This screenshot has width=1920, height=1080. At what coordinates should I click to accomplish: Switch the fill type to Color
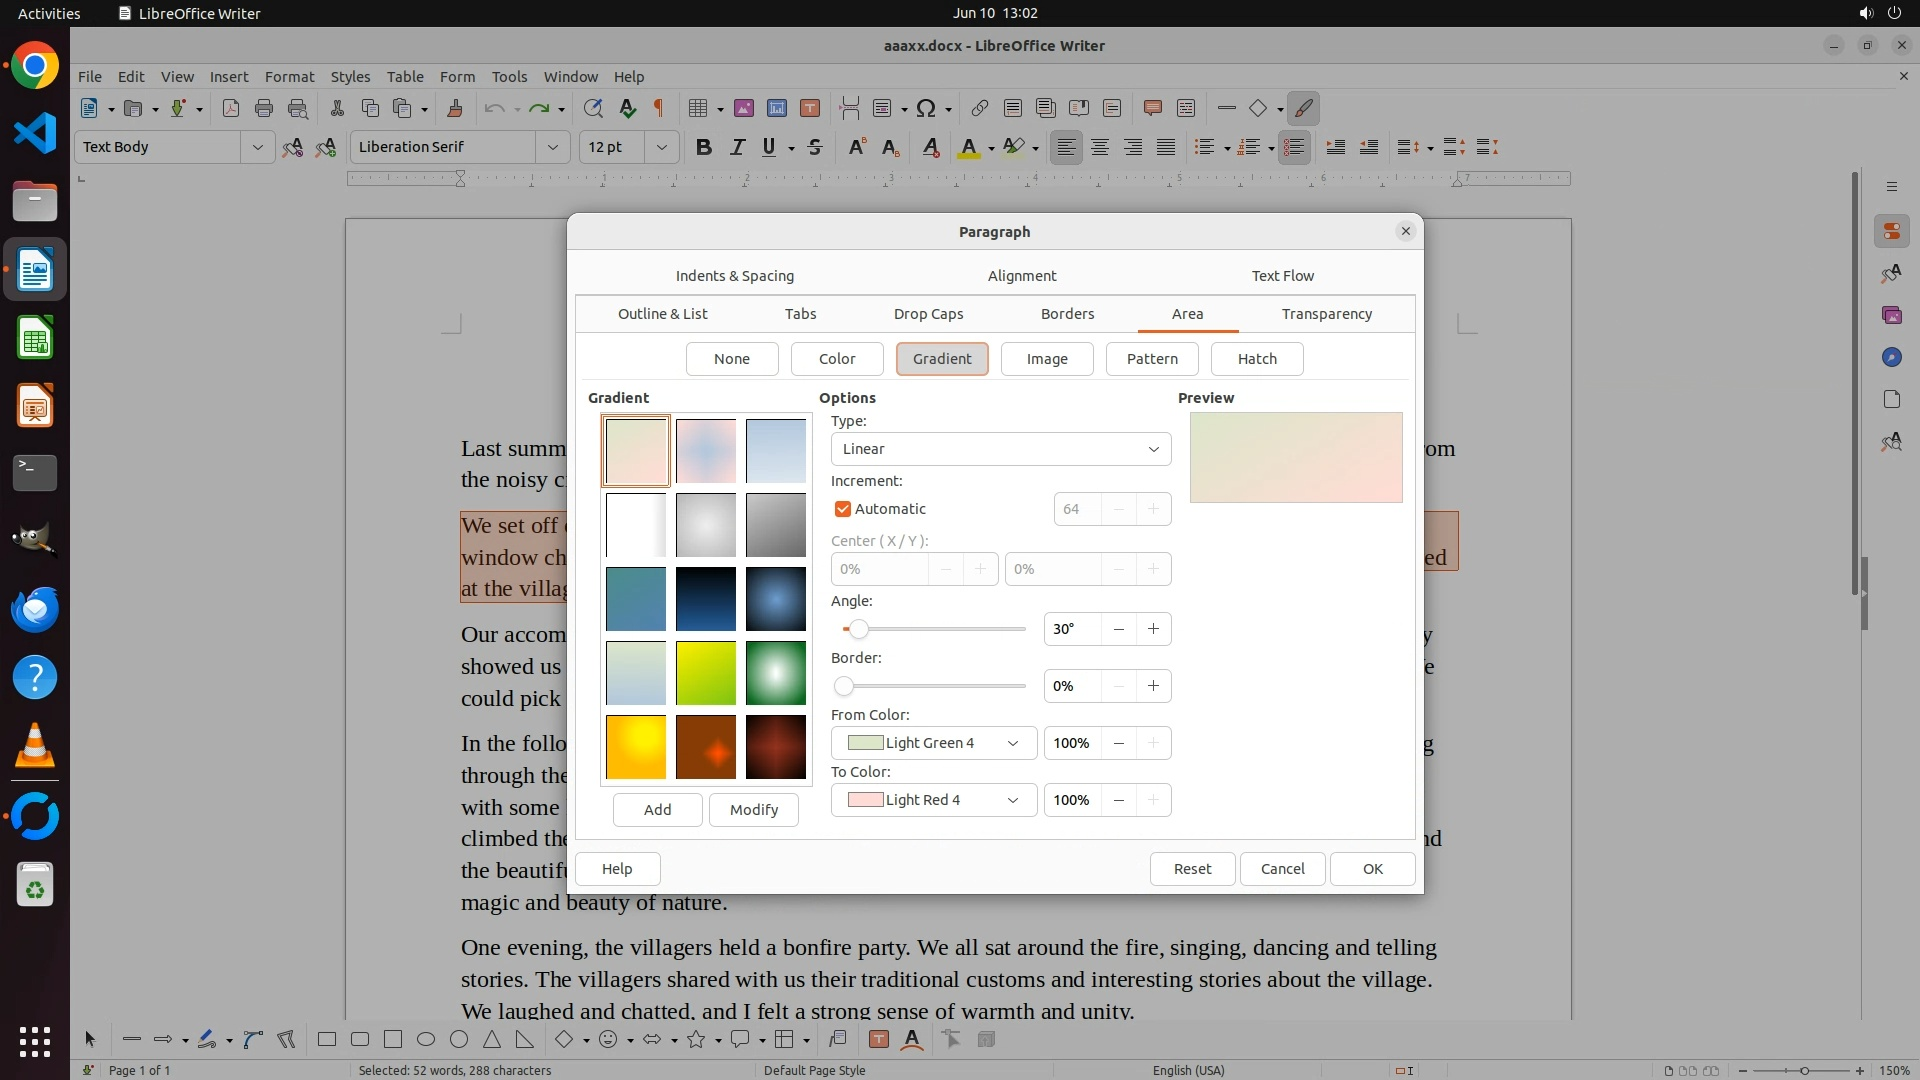pos(837,359)
